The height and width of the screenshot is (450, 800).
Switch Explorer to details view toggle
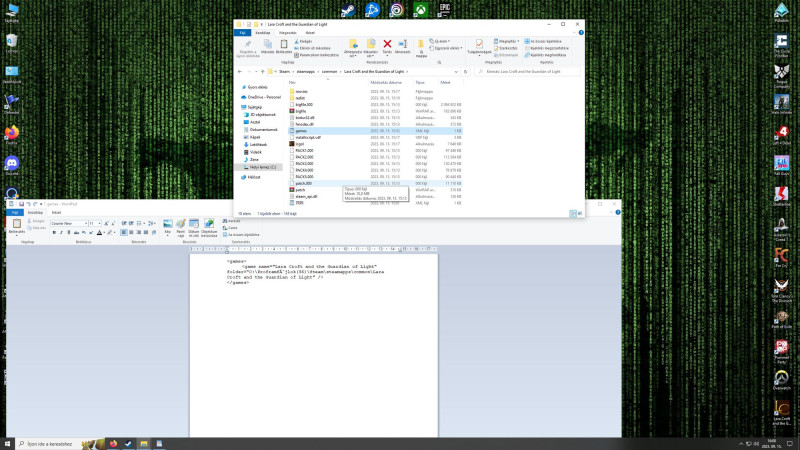[x=573, y=214]
